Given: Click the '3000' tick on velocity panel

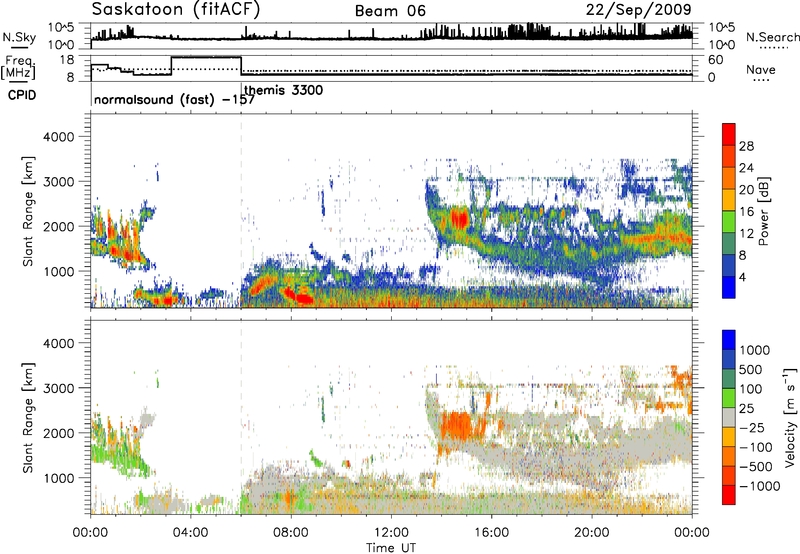Looking at the screenshot, I should pyautogui.click(x=58, y=388).
